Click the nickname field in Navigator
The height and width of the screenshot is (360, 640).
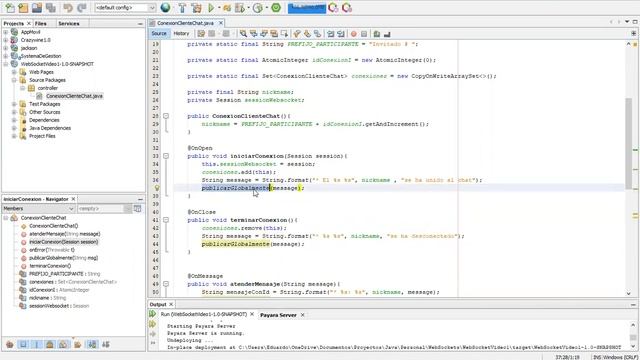[x=47, y=298]
